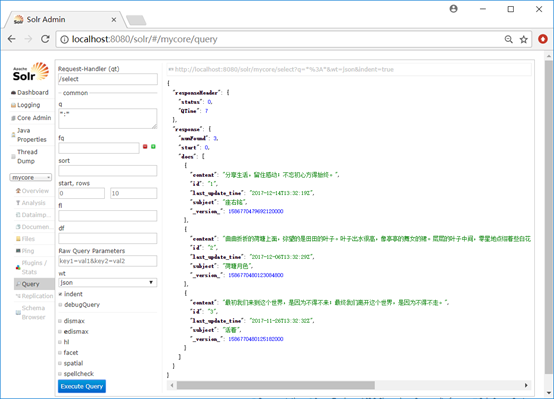Click the vertical page scrollbar
The width and height of the screenshot is (554, 399).
point(548,216)
